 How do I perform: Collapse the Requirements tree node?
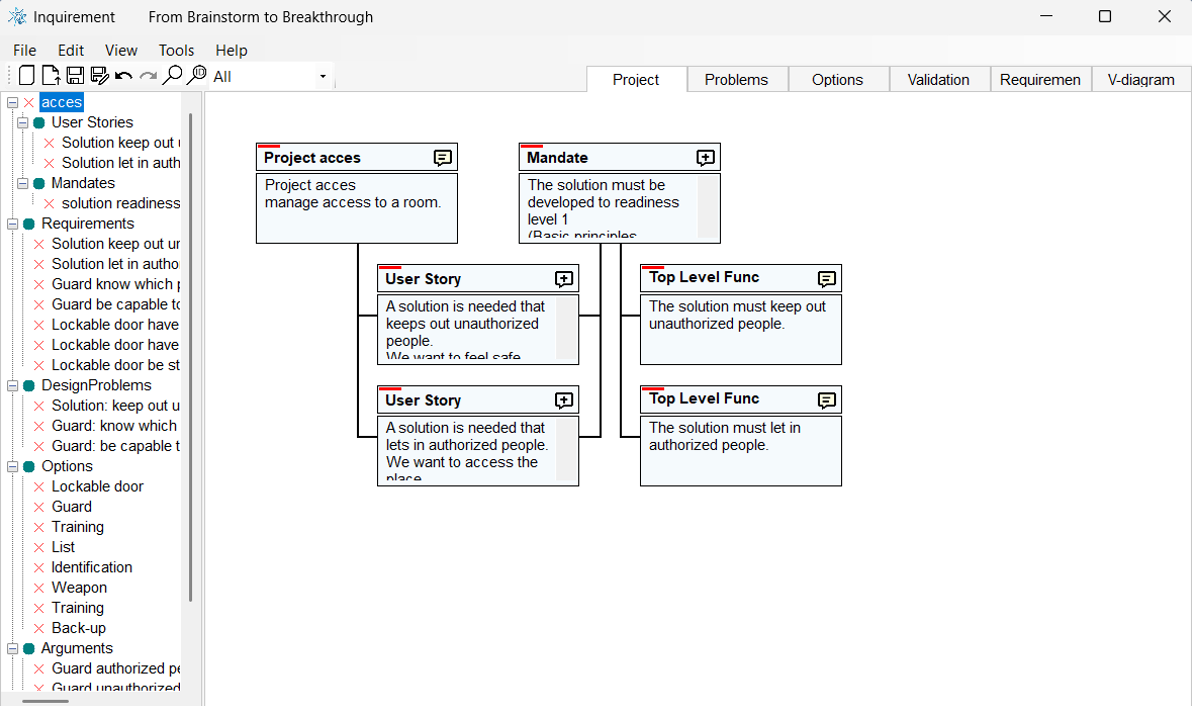[x=13, y=224]
